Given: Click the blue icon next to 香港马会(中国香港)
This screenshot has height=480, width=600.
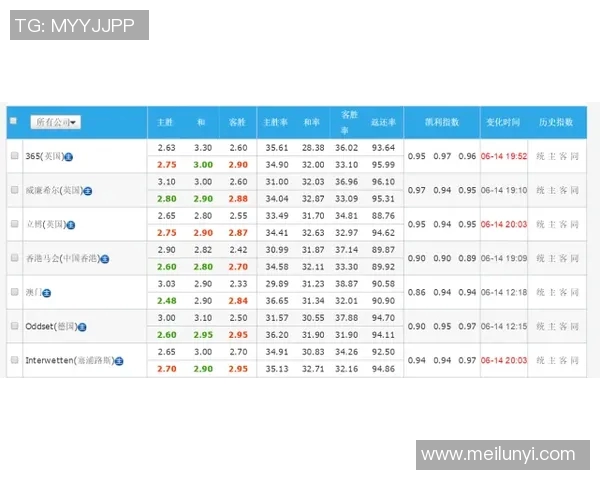Looking at the screenshot, I should [104, 259].
